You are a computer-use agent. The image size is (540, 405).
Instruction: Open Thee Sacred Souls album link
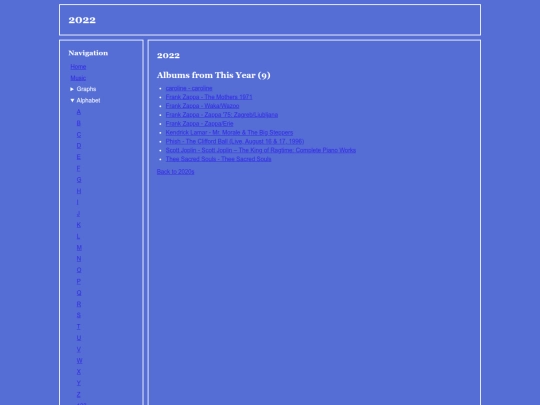point(218,159)
